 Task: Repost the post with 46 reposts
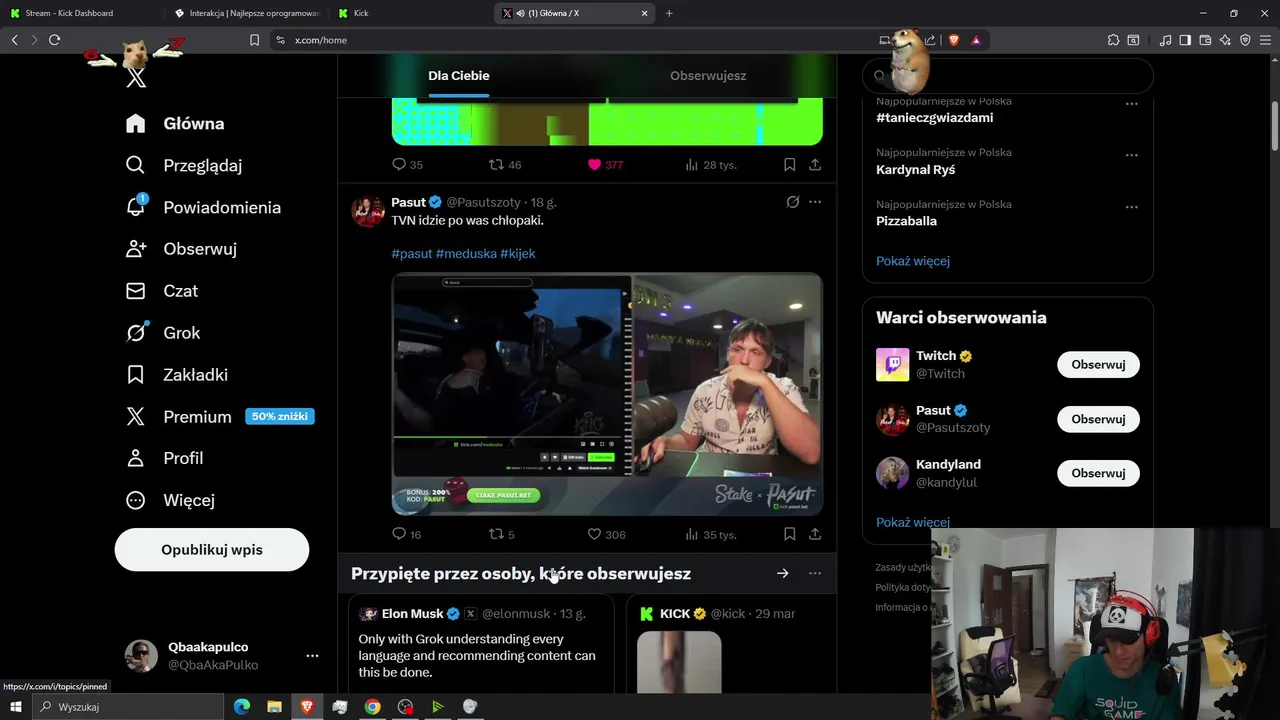[495, 164]
